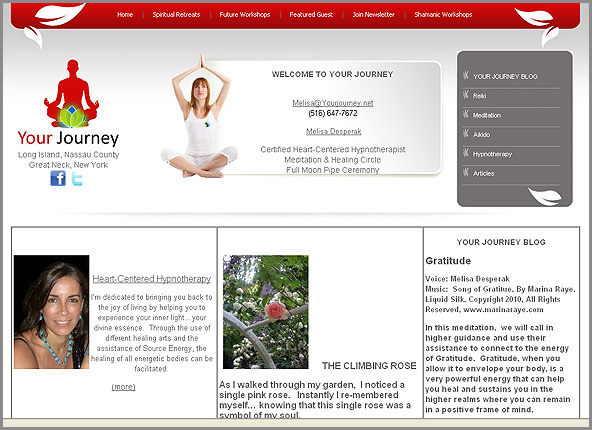
Task: Click the leaf bullet beside Aikido
Action: [466, 133]
